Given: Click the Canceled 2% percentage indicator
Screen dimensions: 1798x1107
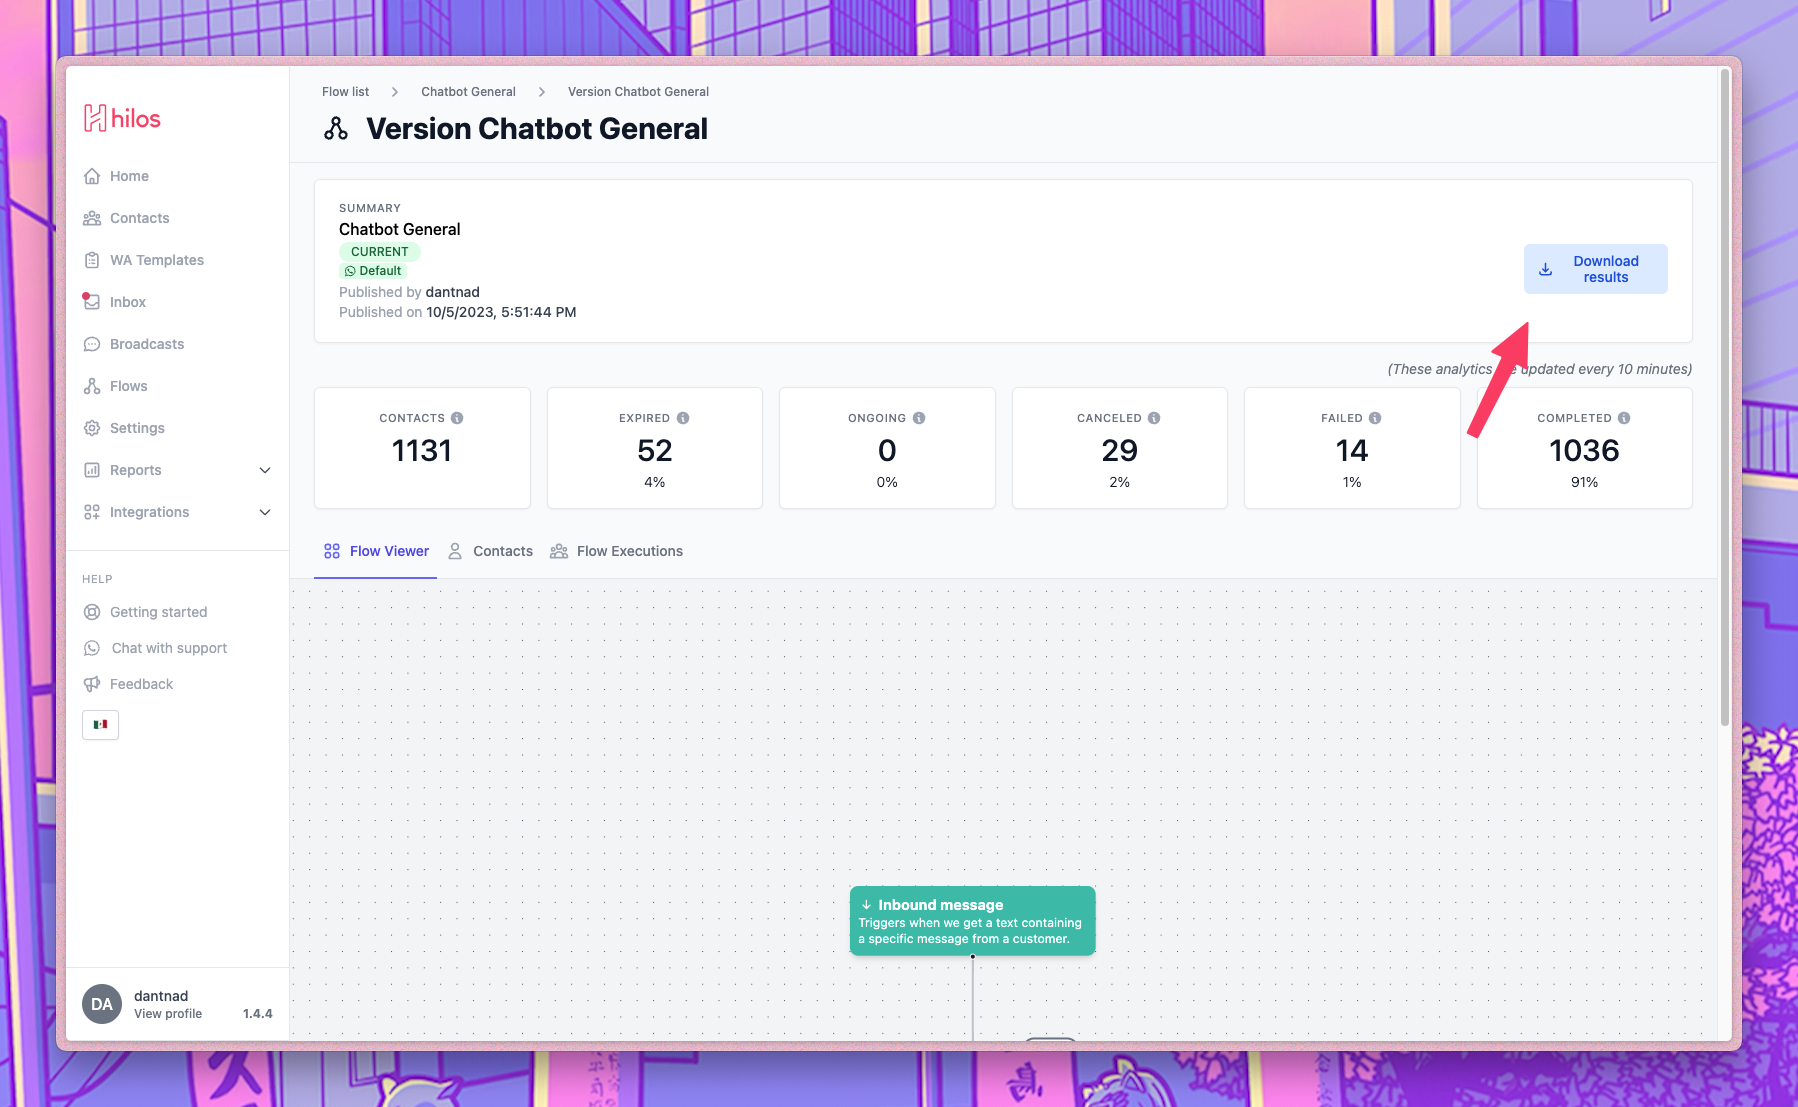Looking at the screenshot, I should pos(1119,482).
